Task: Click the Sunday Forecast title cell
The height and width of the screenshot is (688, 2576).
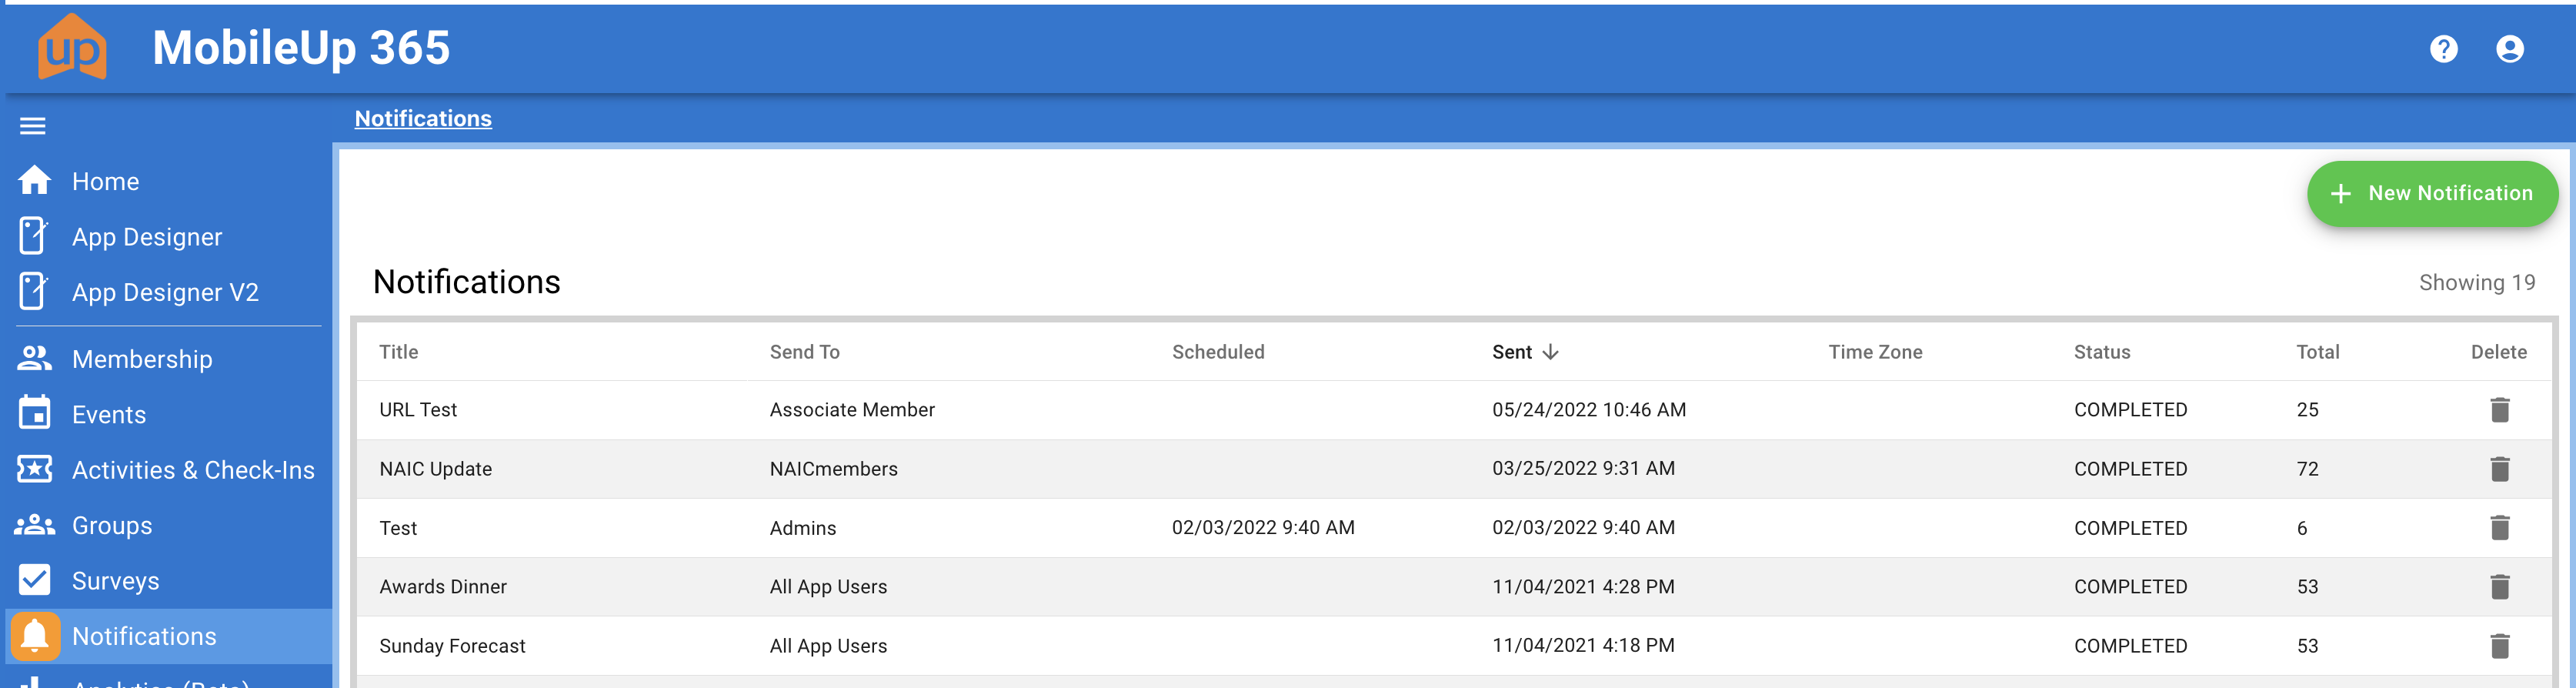Action: [452, 646]
